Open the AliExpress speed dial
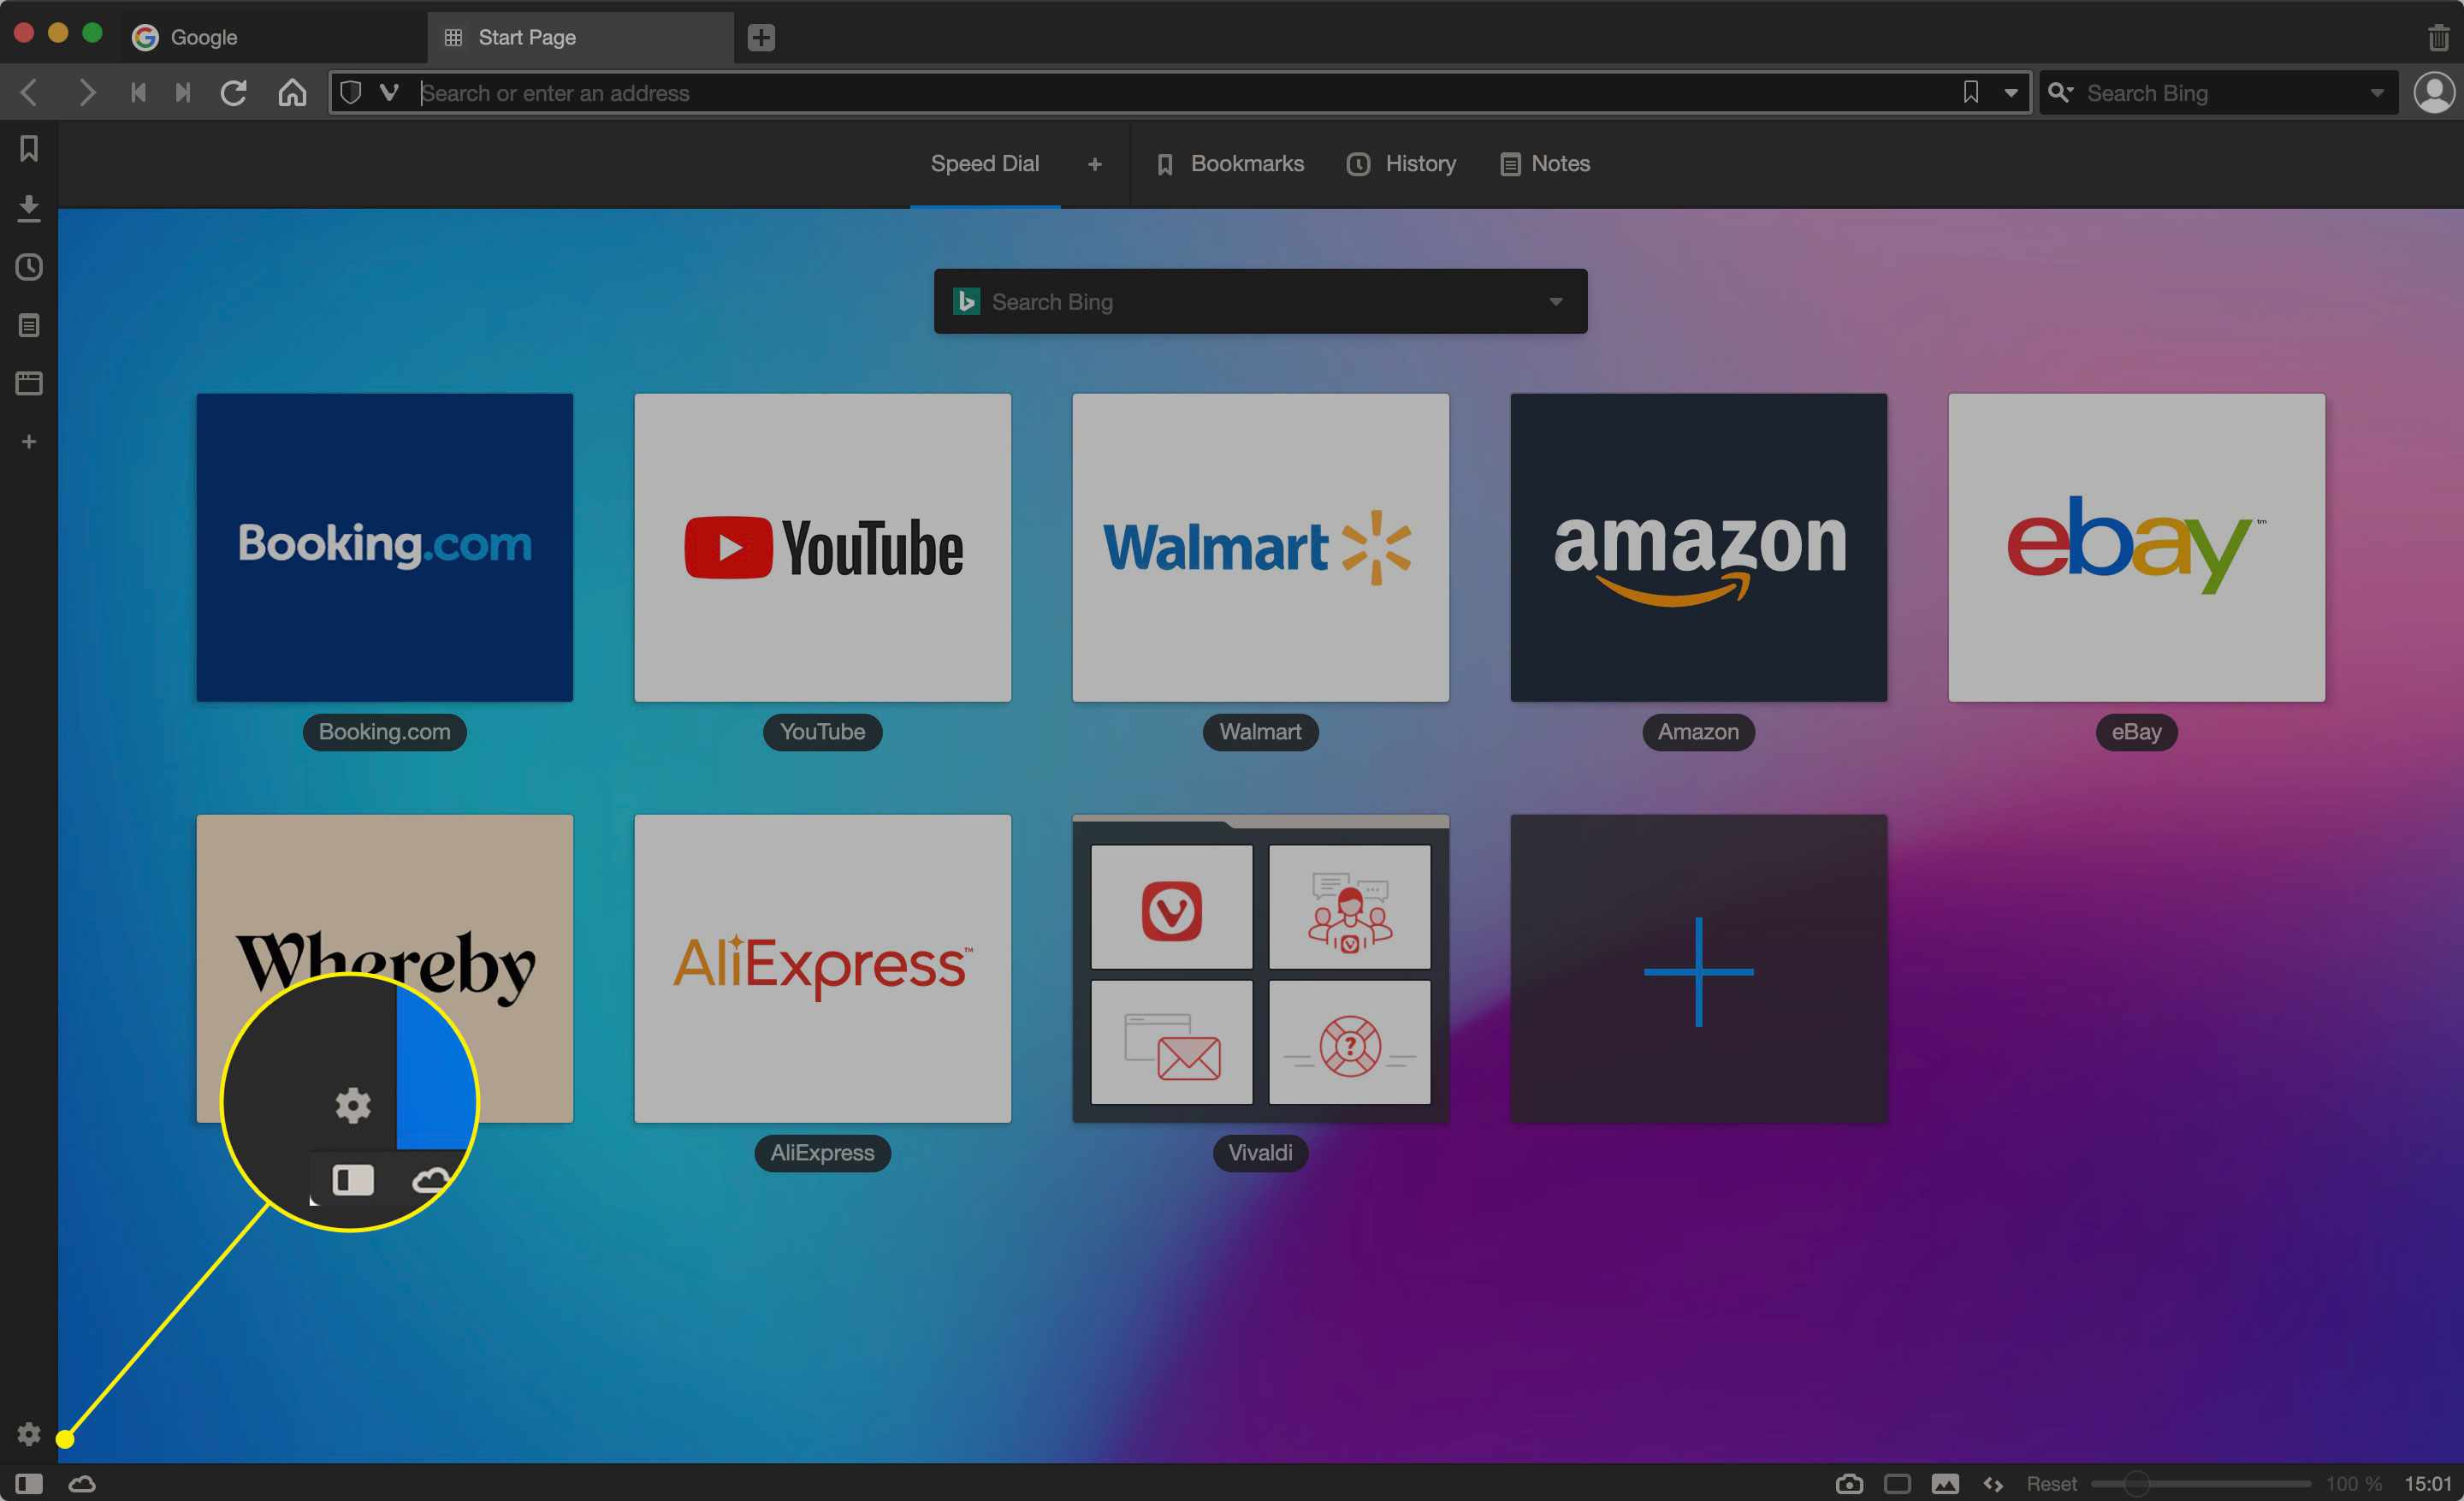 [823, 968]
